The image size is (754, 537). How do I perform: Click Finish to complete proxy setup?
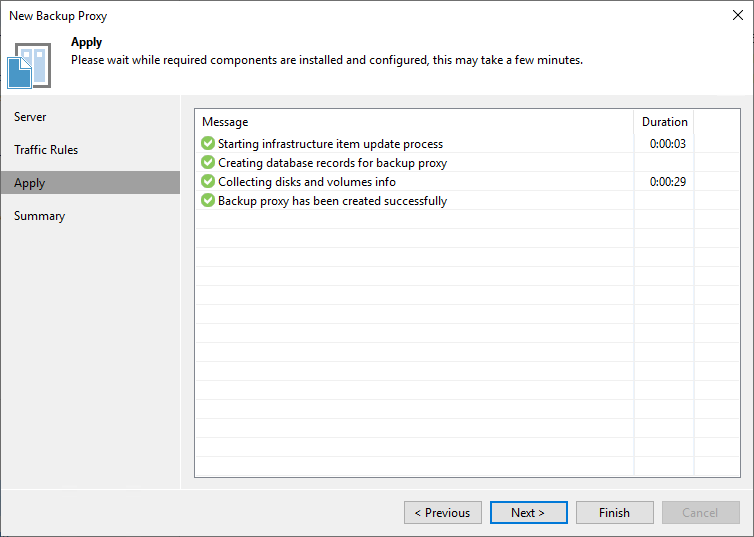pyautogui.click(x=614, y=513)
